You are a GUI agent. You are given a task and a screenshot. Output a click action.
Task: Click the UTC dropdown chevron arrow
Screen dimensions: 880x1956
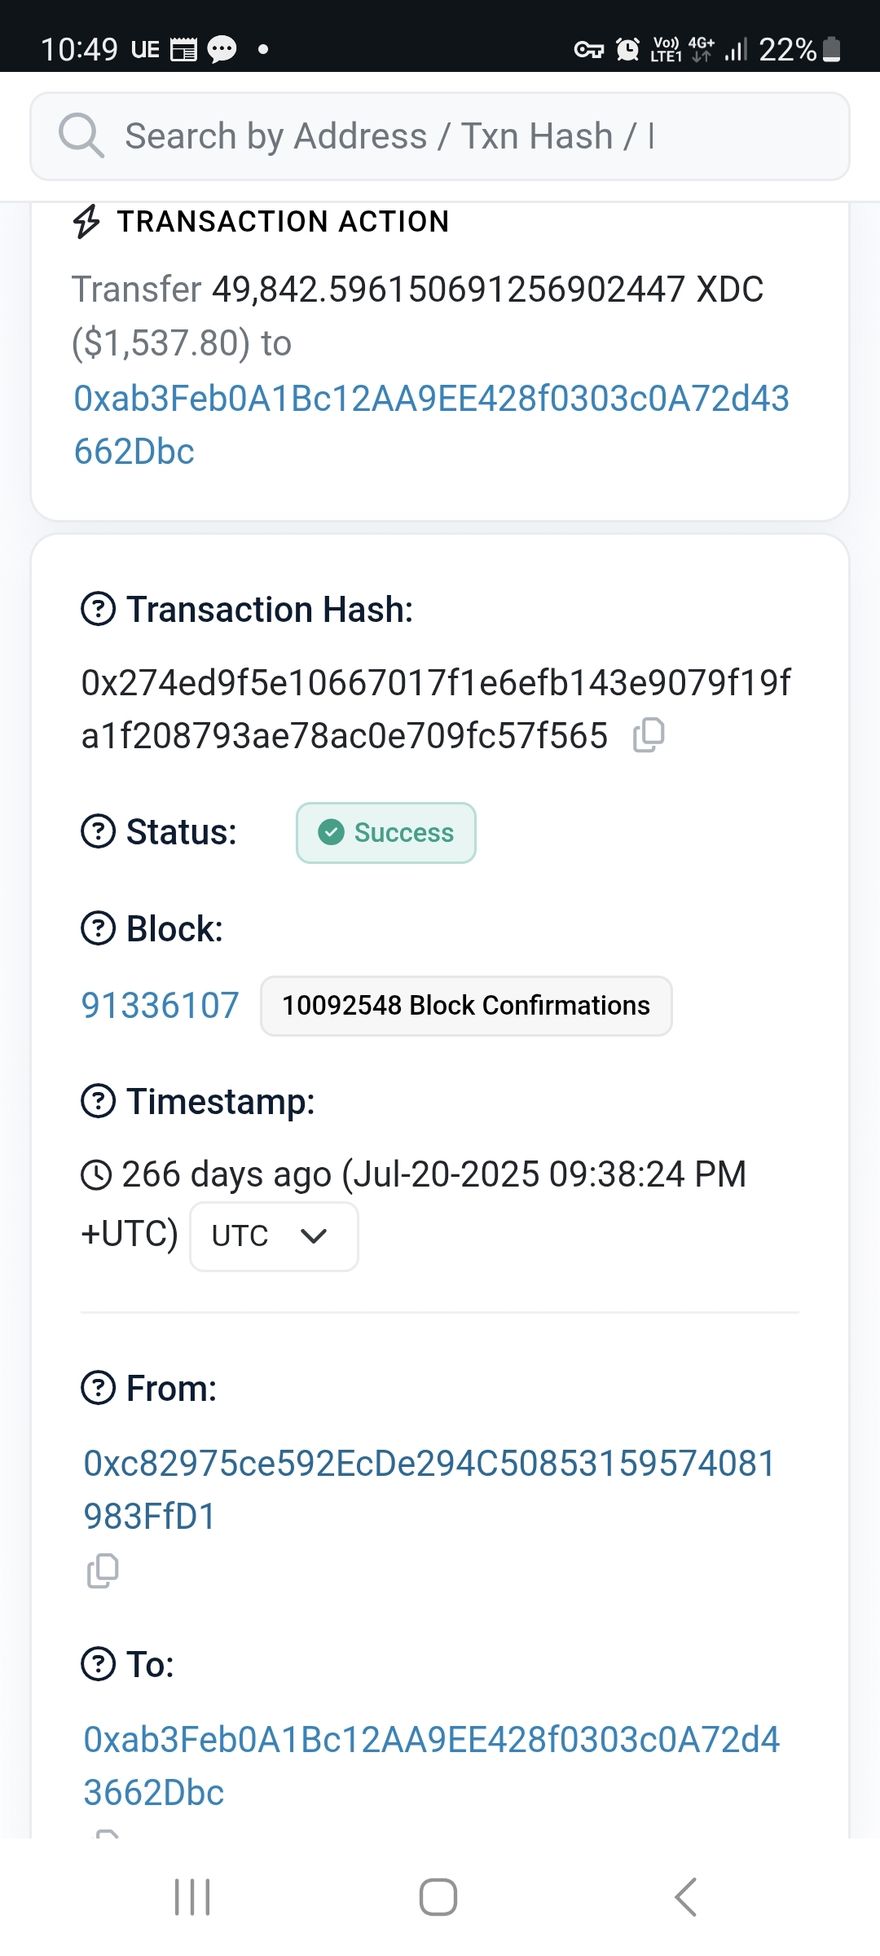coord(314,1236)
